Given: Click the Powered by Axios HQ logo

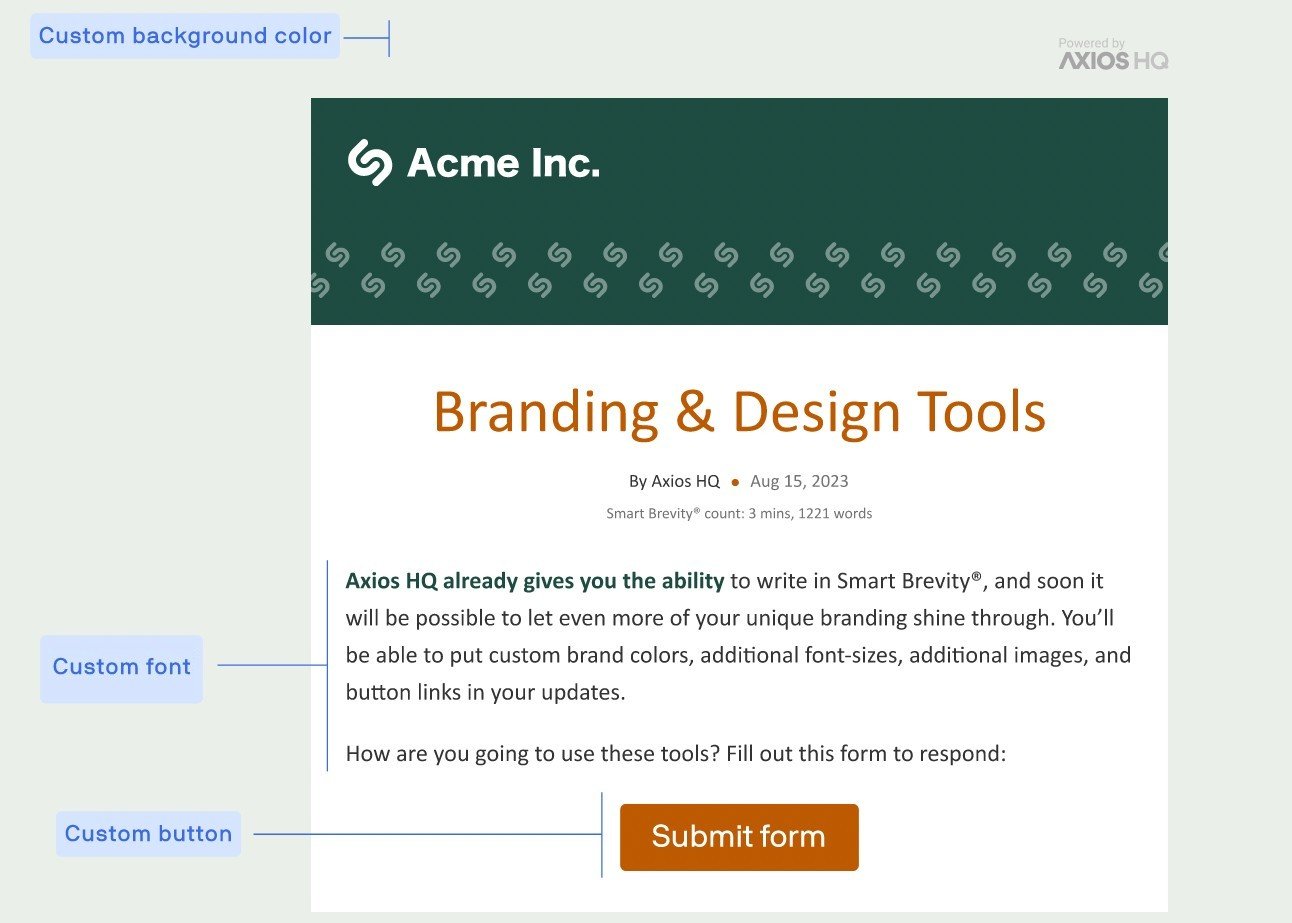Looking at the screenshot, I should tap(1113, 54).
